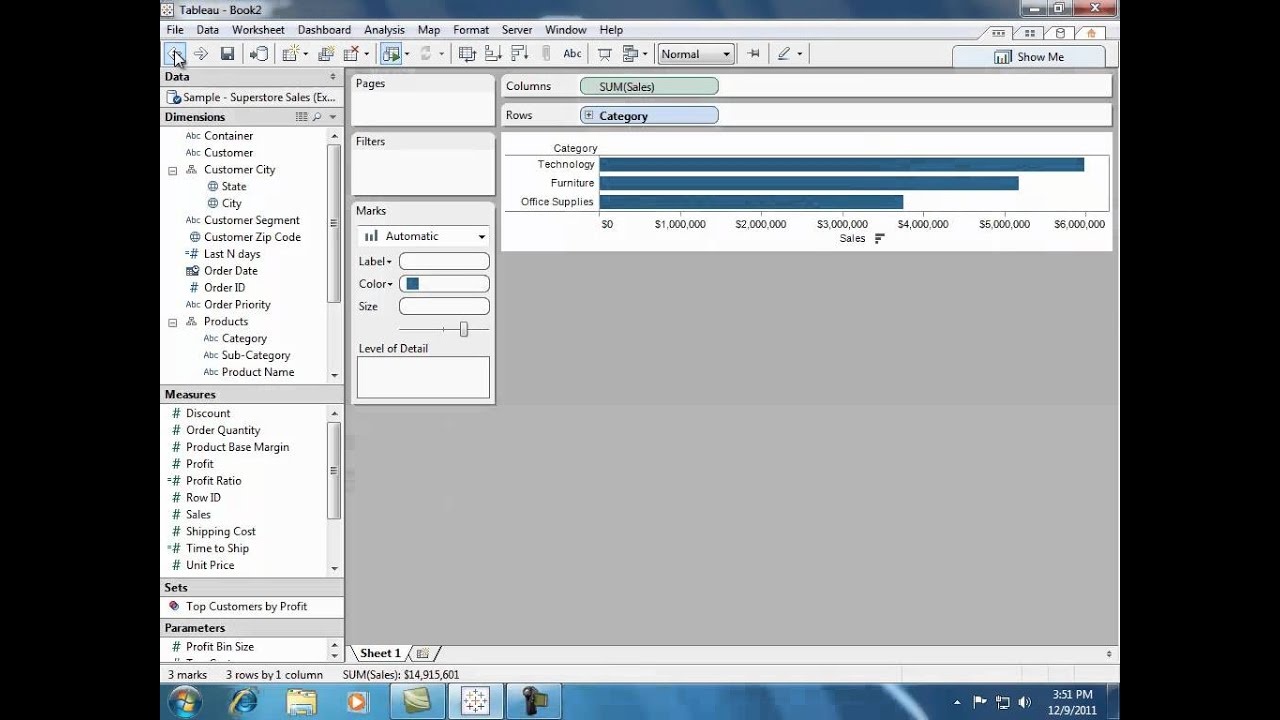Click the SUM(Sales) pill on Columns
Viewport: 1280px width, 720px height.
pos(649,87)
